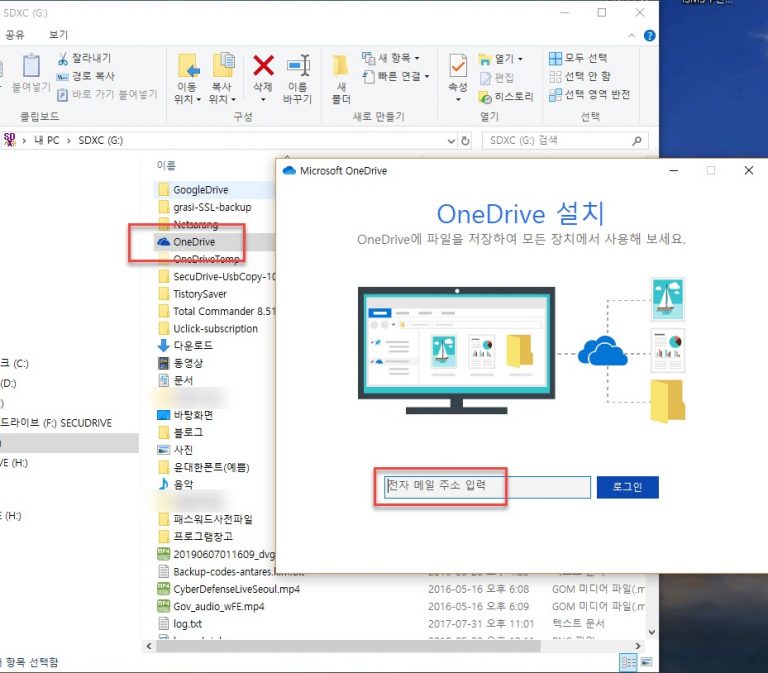The height and width of the screenshot is (673, 768).
Task: Click scroll-down arrow of file list scrollbar
Action: 651,632
